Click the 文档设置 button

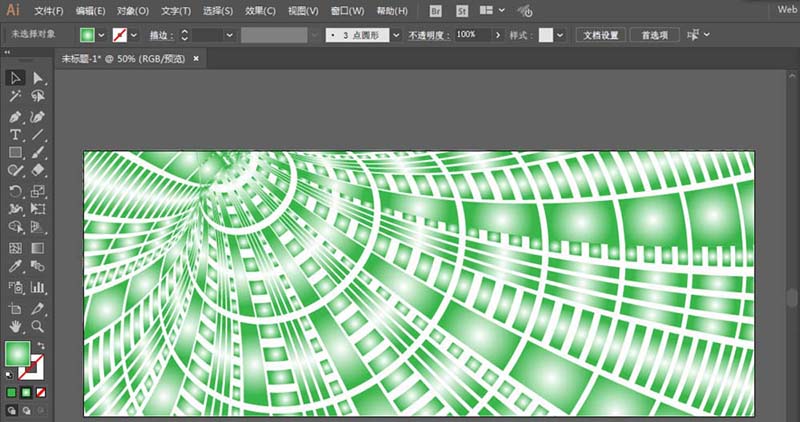pos(601,35)
